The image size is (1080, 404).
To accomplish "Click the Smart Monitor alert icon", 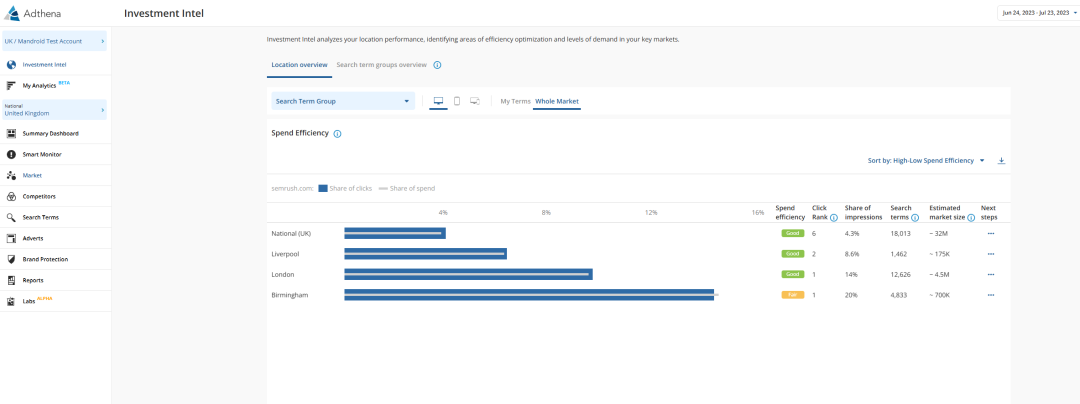I will [x=11, y=154].
